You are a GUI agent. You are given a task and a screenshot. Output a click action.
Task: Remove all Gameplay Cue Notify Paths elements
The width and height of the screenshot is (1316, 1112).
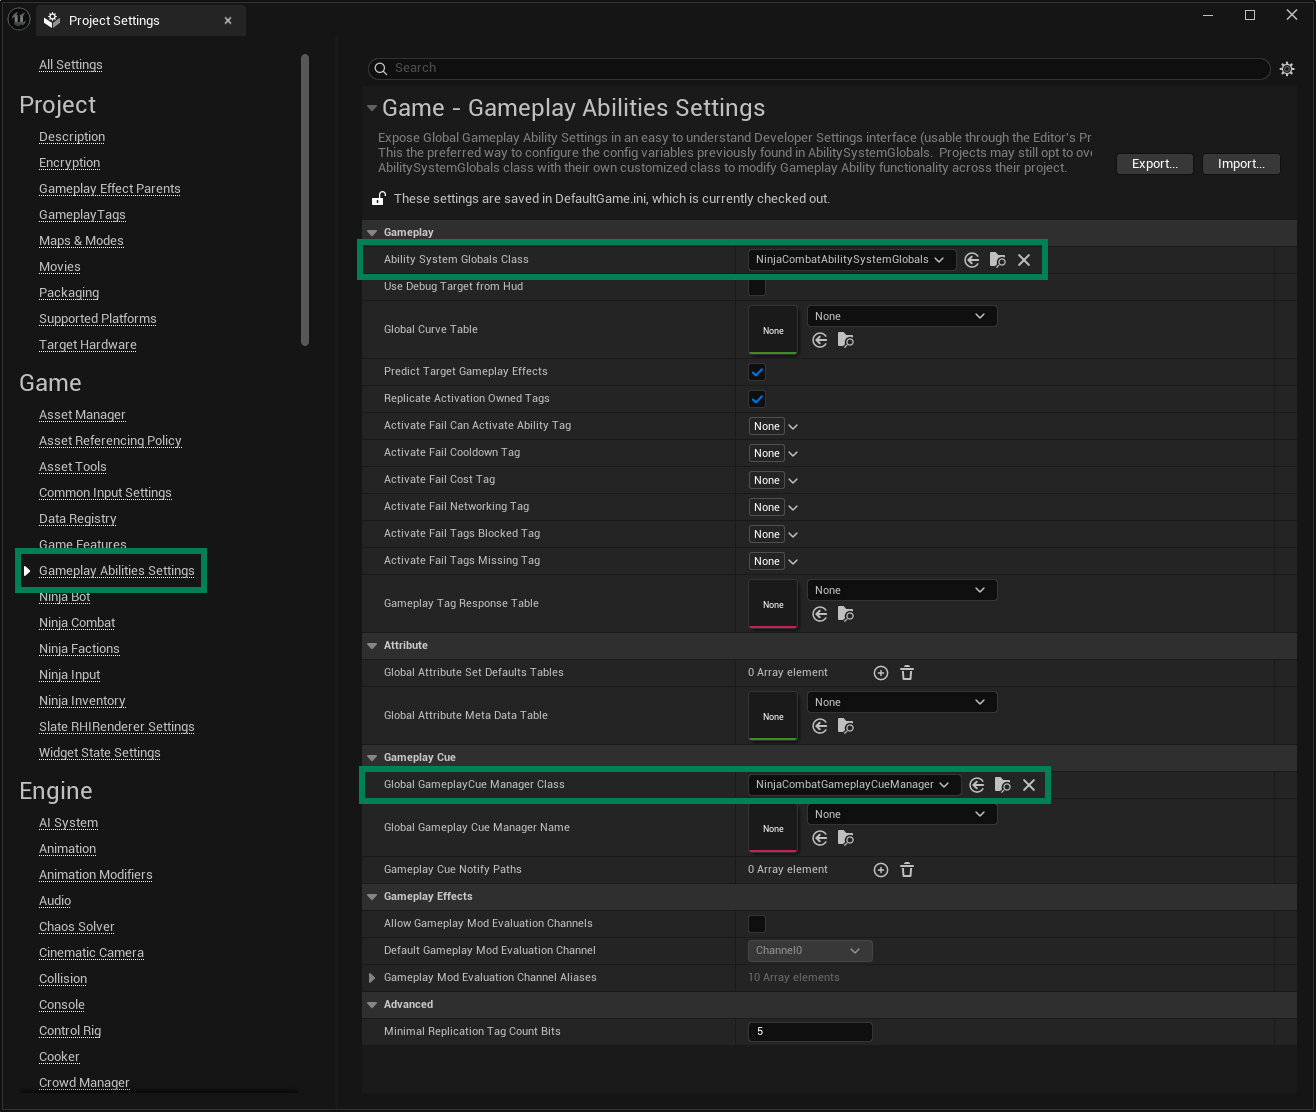(907, 870)
